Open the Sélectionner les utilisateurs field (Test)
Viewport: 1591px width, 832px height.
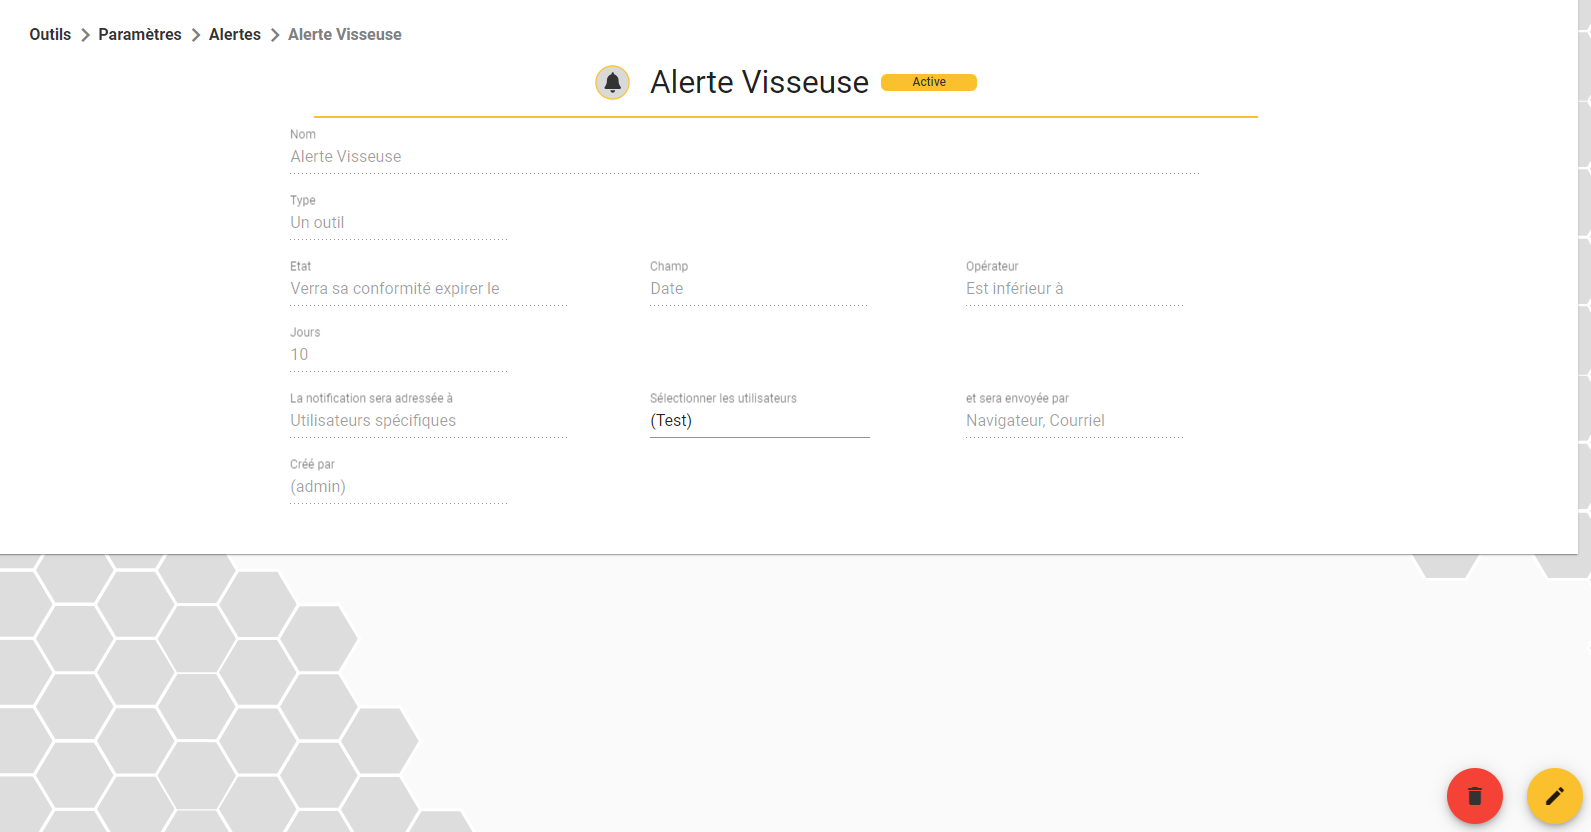pos(759,421)
